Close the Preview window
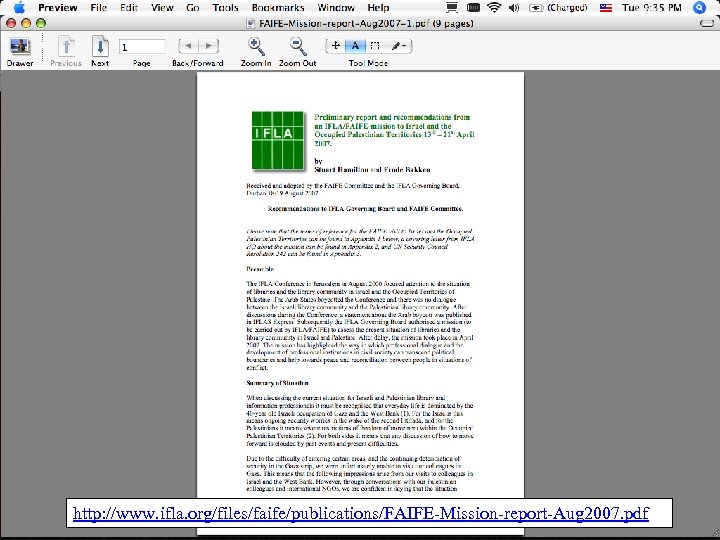The width and height of the screenshot is (720, 540). point(11,23)
